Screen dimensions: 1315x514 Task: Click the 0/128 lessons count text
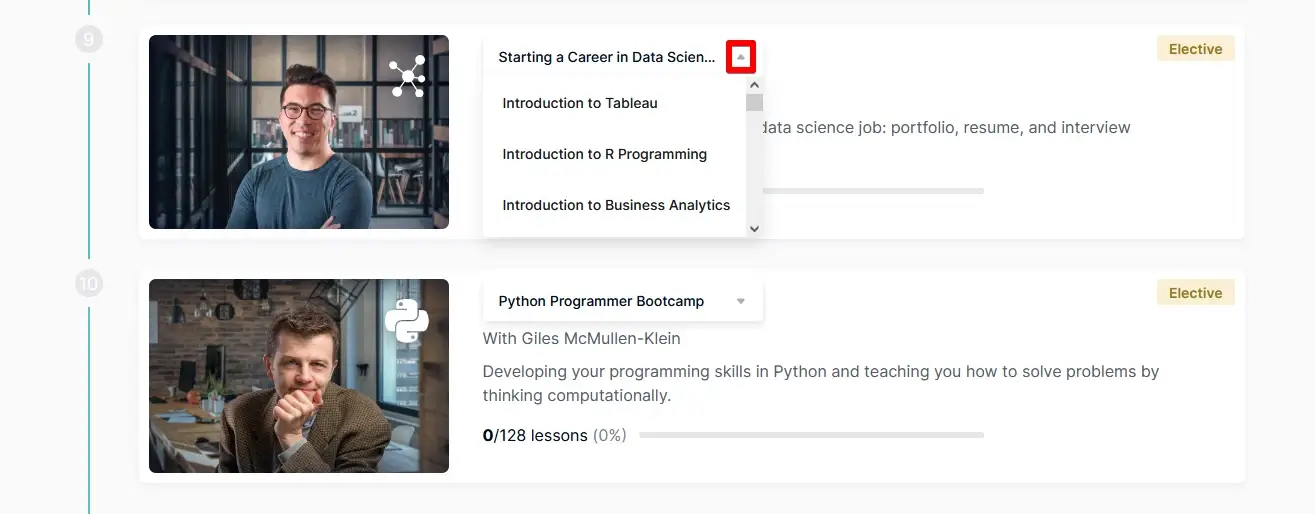pyautogui.click(x=535, y=435)
